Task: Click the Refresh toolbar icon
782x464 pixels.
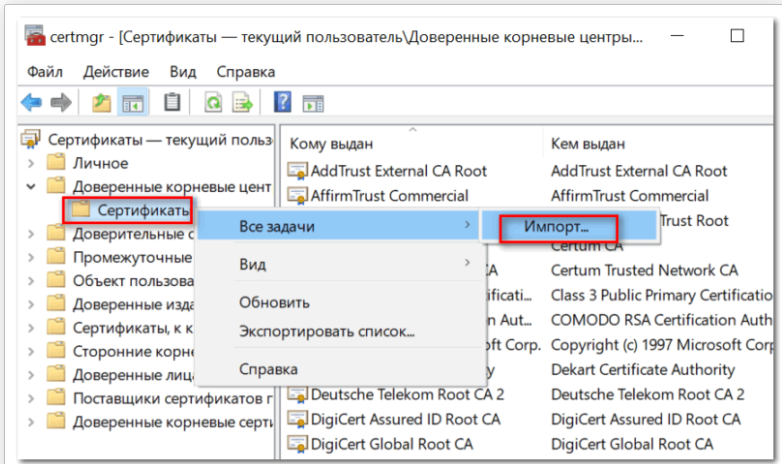Action: click(x=213, y=103)
